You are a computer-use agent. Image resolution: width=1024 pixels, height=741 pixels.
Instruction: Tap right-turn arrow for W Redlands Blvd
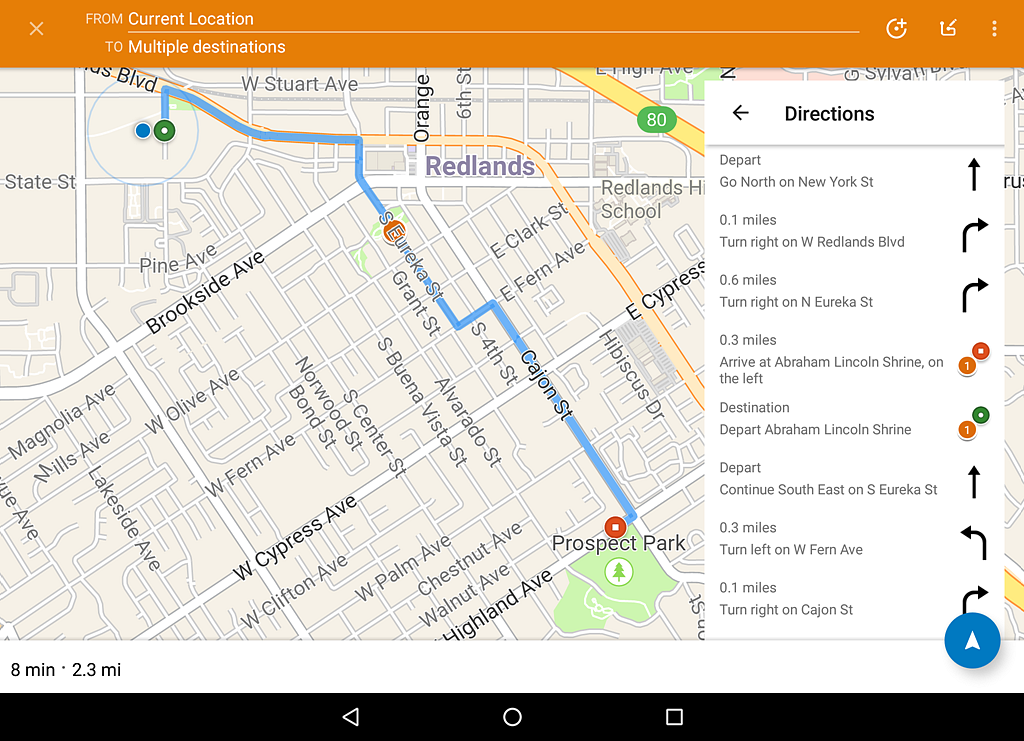975,235
